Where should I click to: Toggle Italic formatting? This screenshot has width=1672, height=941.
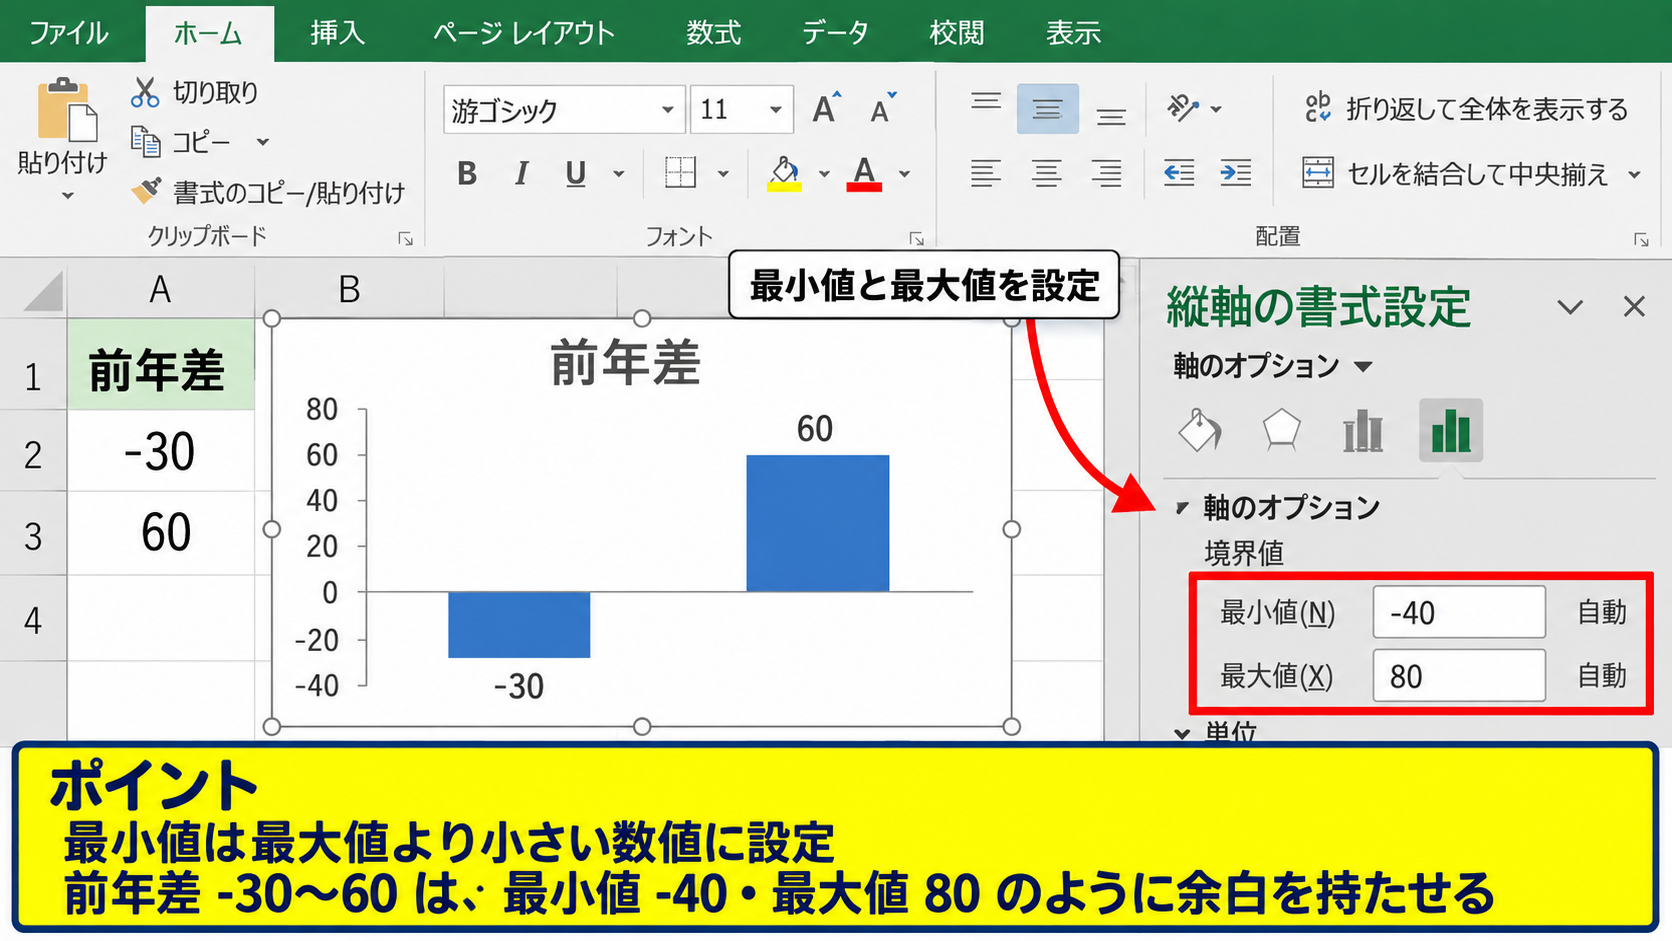click(521, 173)
